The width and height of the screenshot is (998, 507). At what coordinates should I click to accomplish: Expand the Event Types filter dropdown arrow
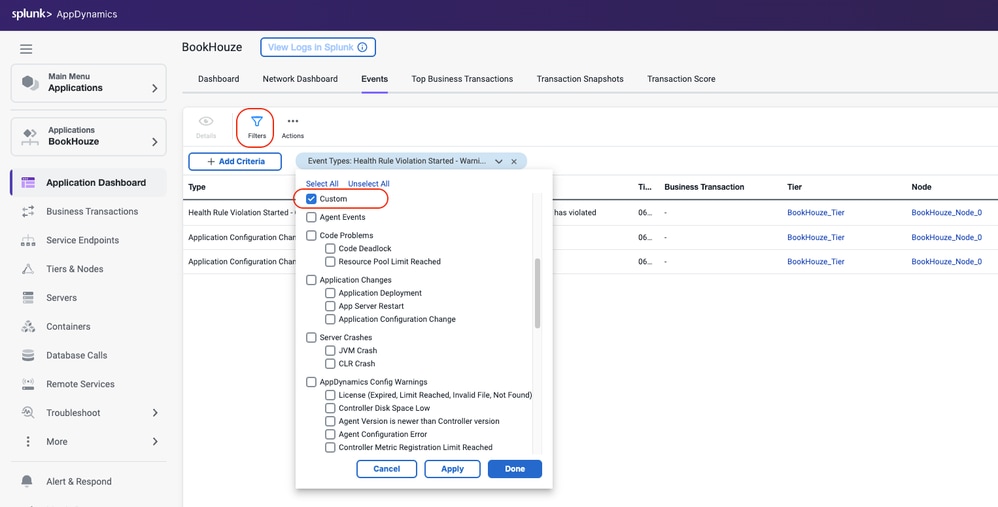[x=498, y=162]
